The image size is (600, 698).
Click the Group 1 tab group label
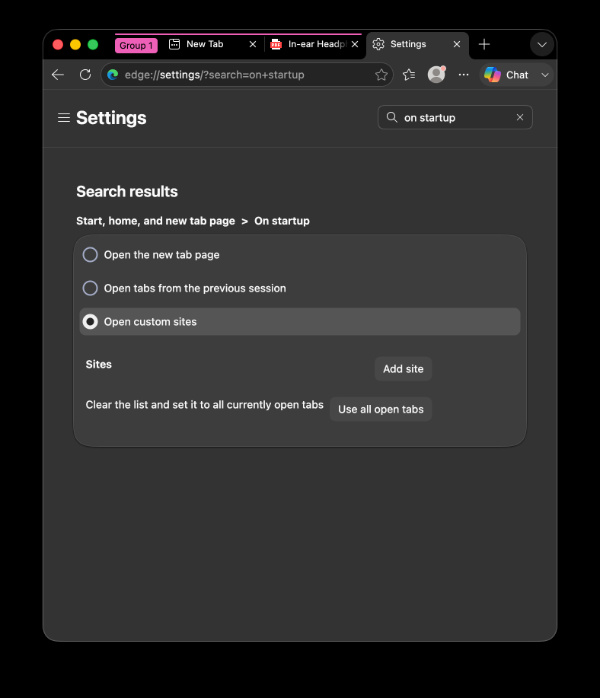click(x=136, y=45)
